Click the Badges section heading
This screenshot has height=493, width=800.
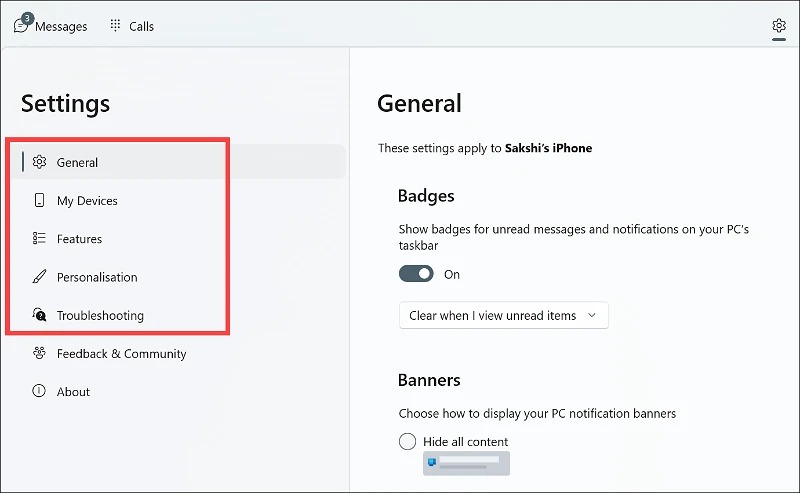426,196
